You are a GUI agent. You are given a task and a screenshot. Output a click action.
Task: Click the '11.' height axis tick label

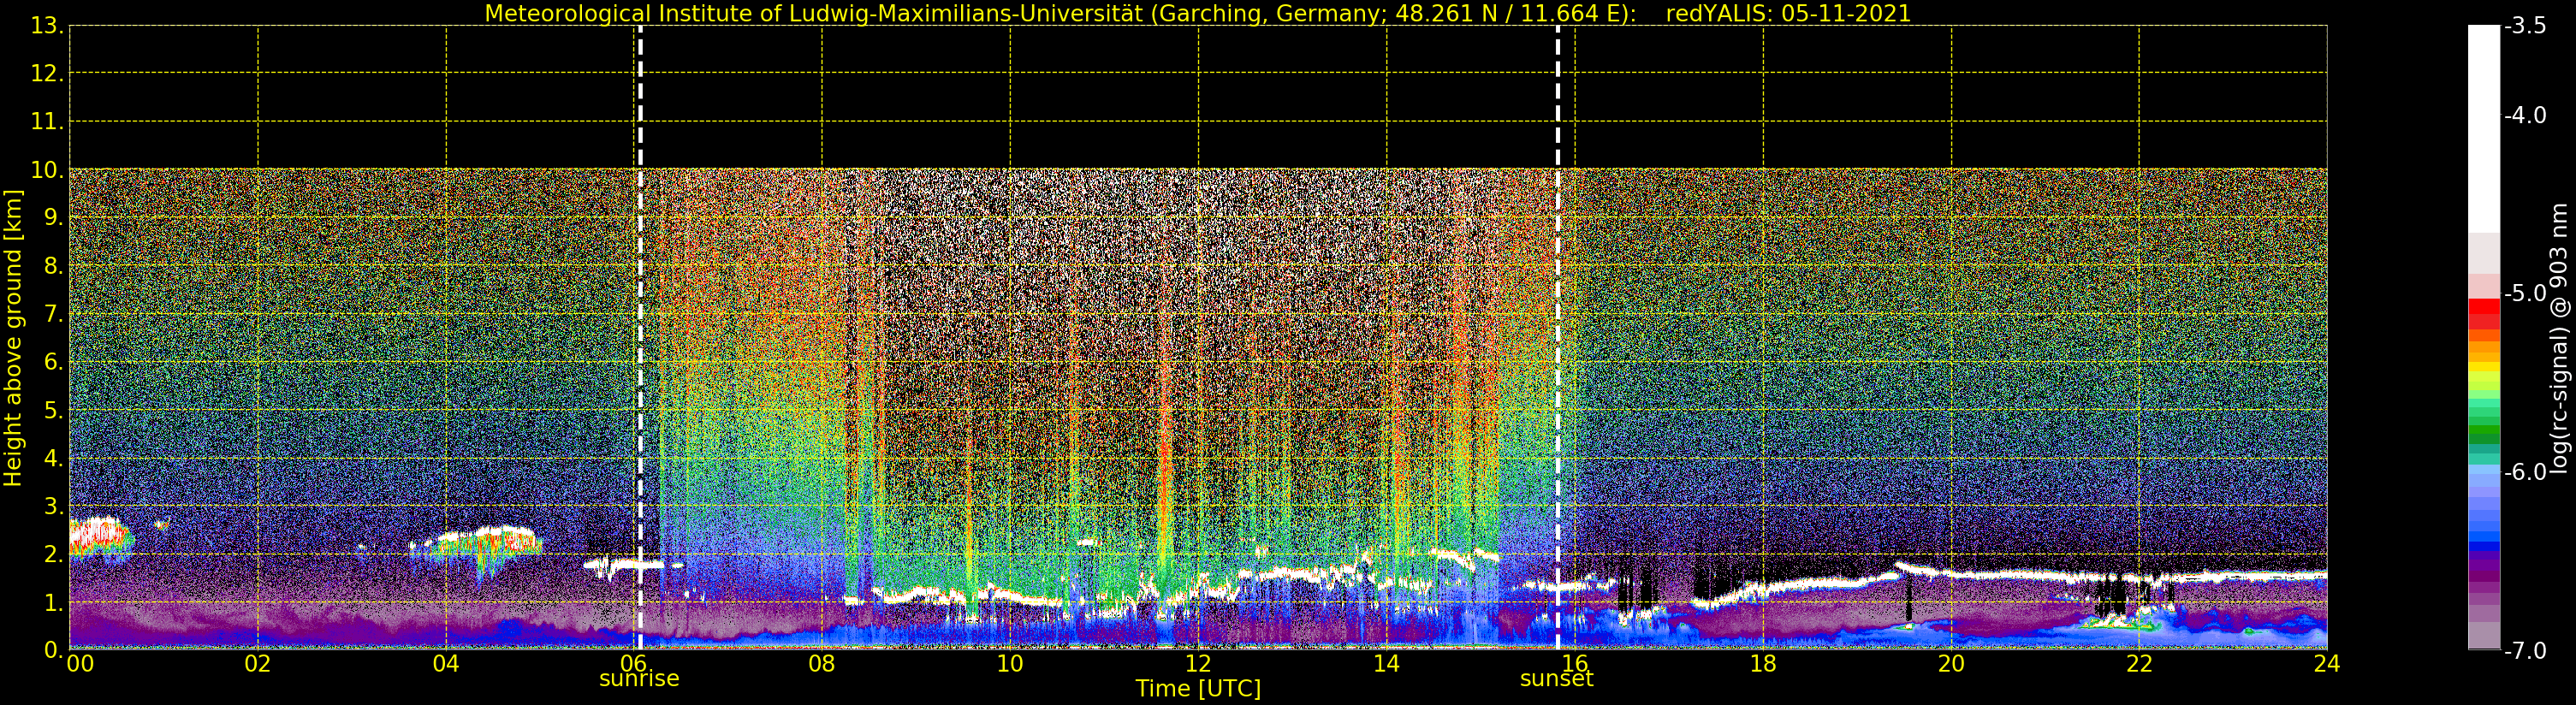(x=47, y=122)
